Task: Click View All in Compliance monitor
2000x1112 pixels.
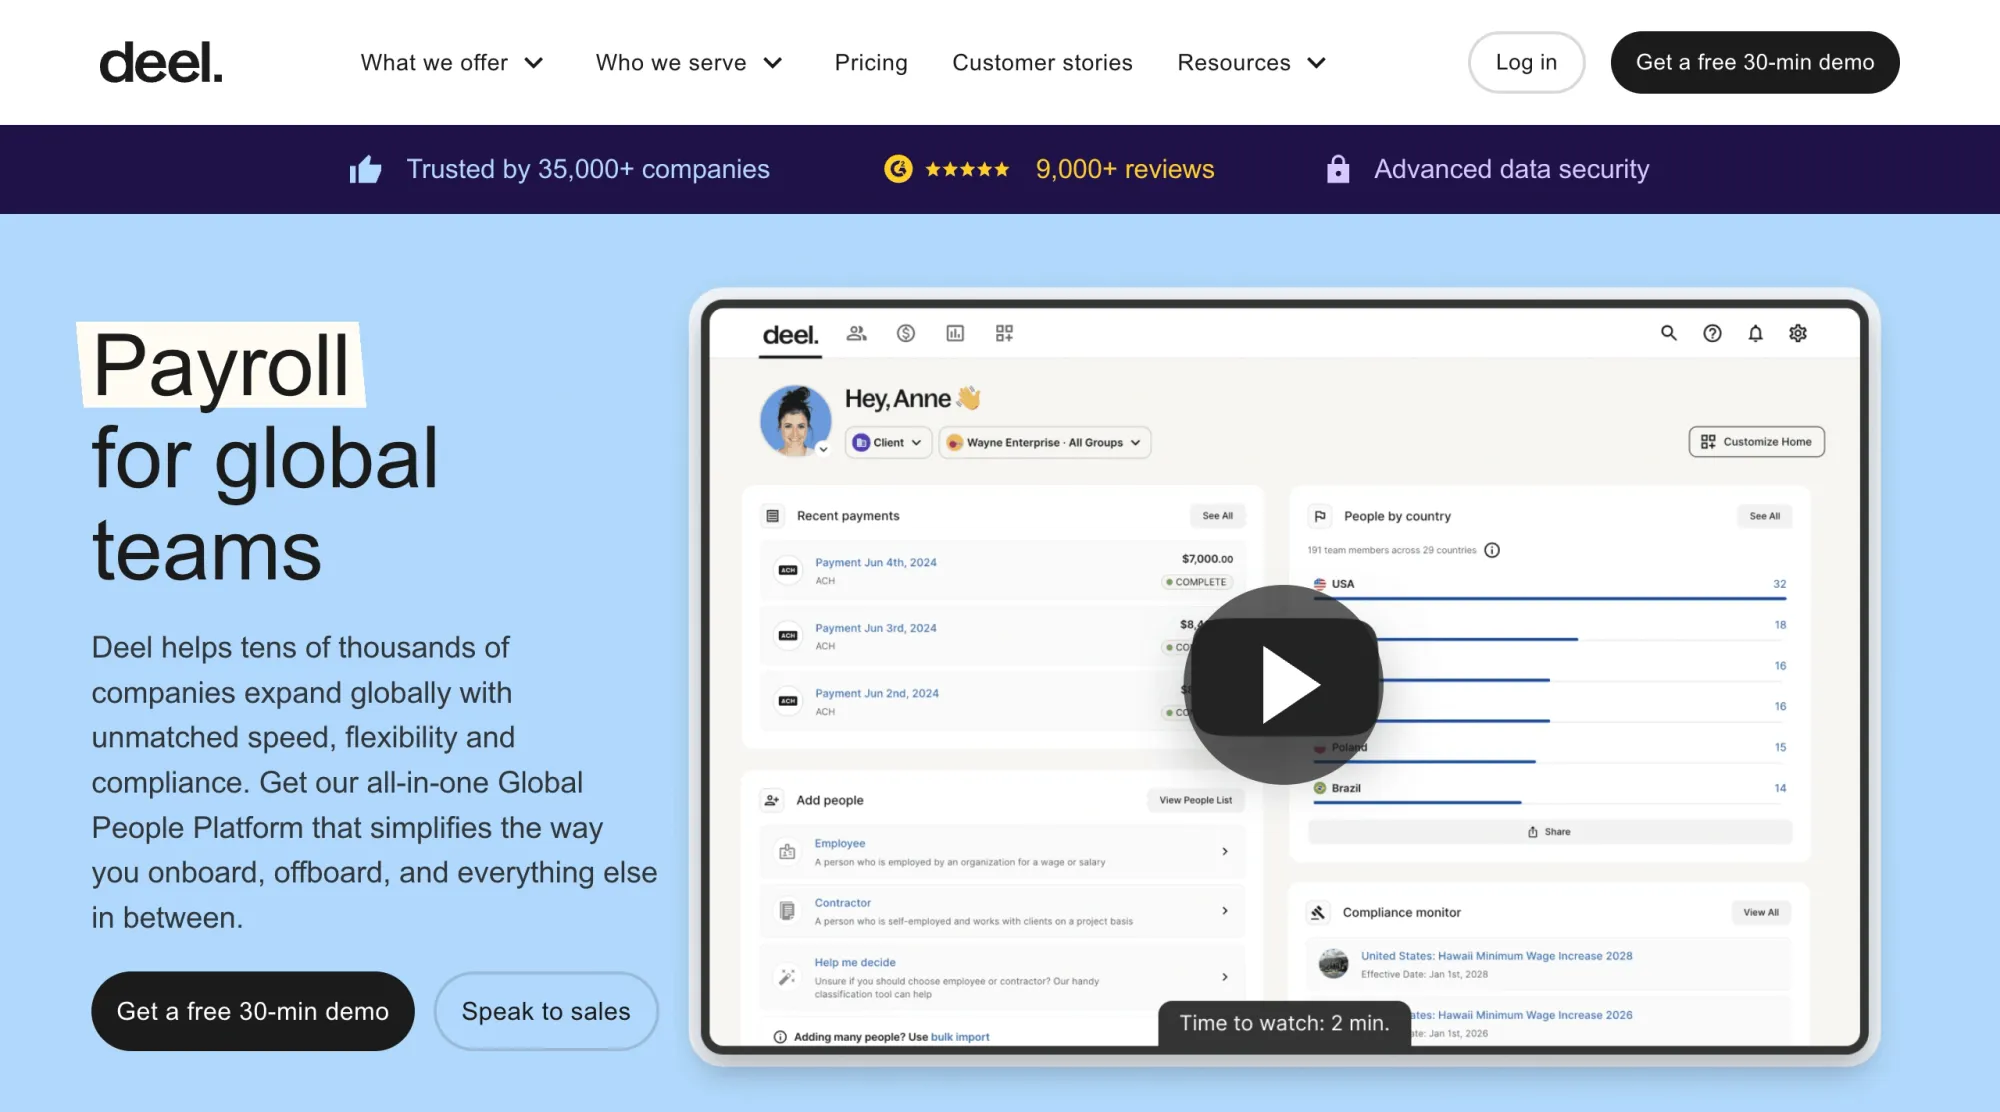Action: pyautogui.click(x=1760, y=912)
